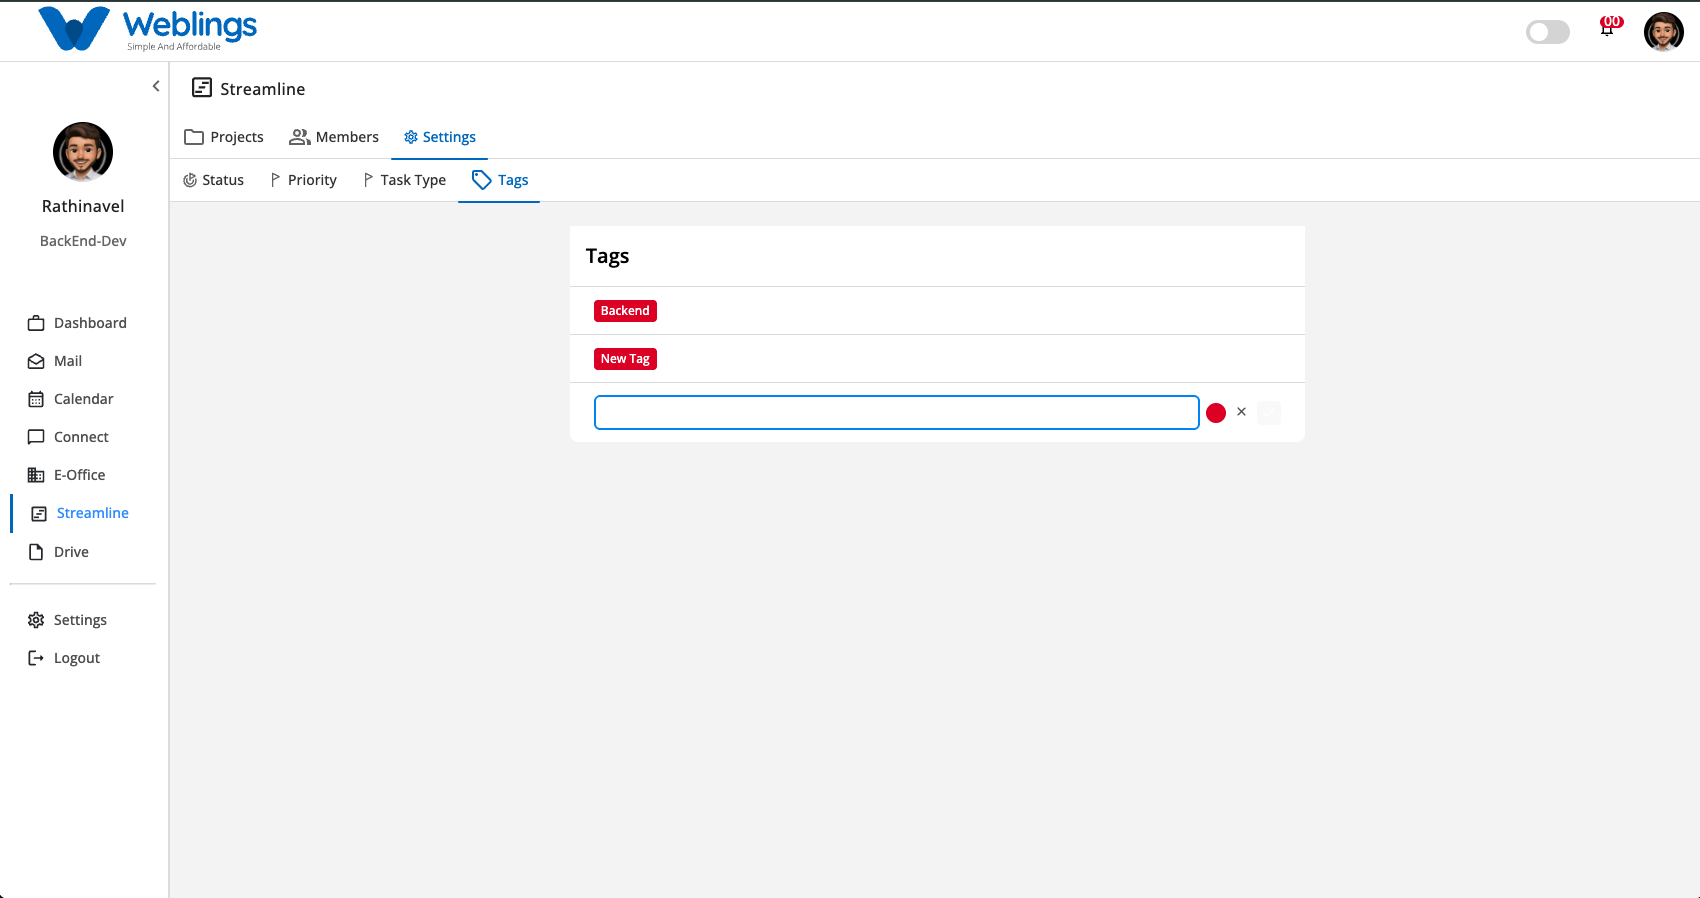The height and width of the screenshot is (898, 1700).
Task: Click Logout in the sidebar
Action: point(64,658)
